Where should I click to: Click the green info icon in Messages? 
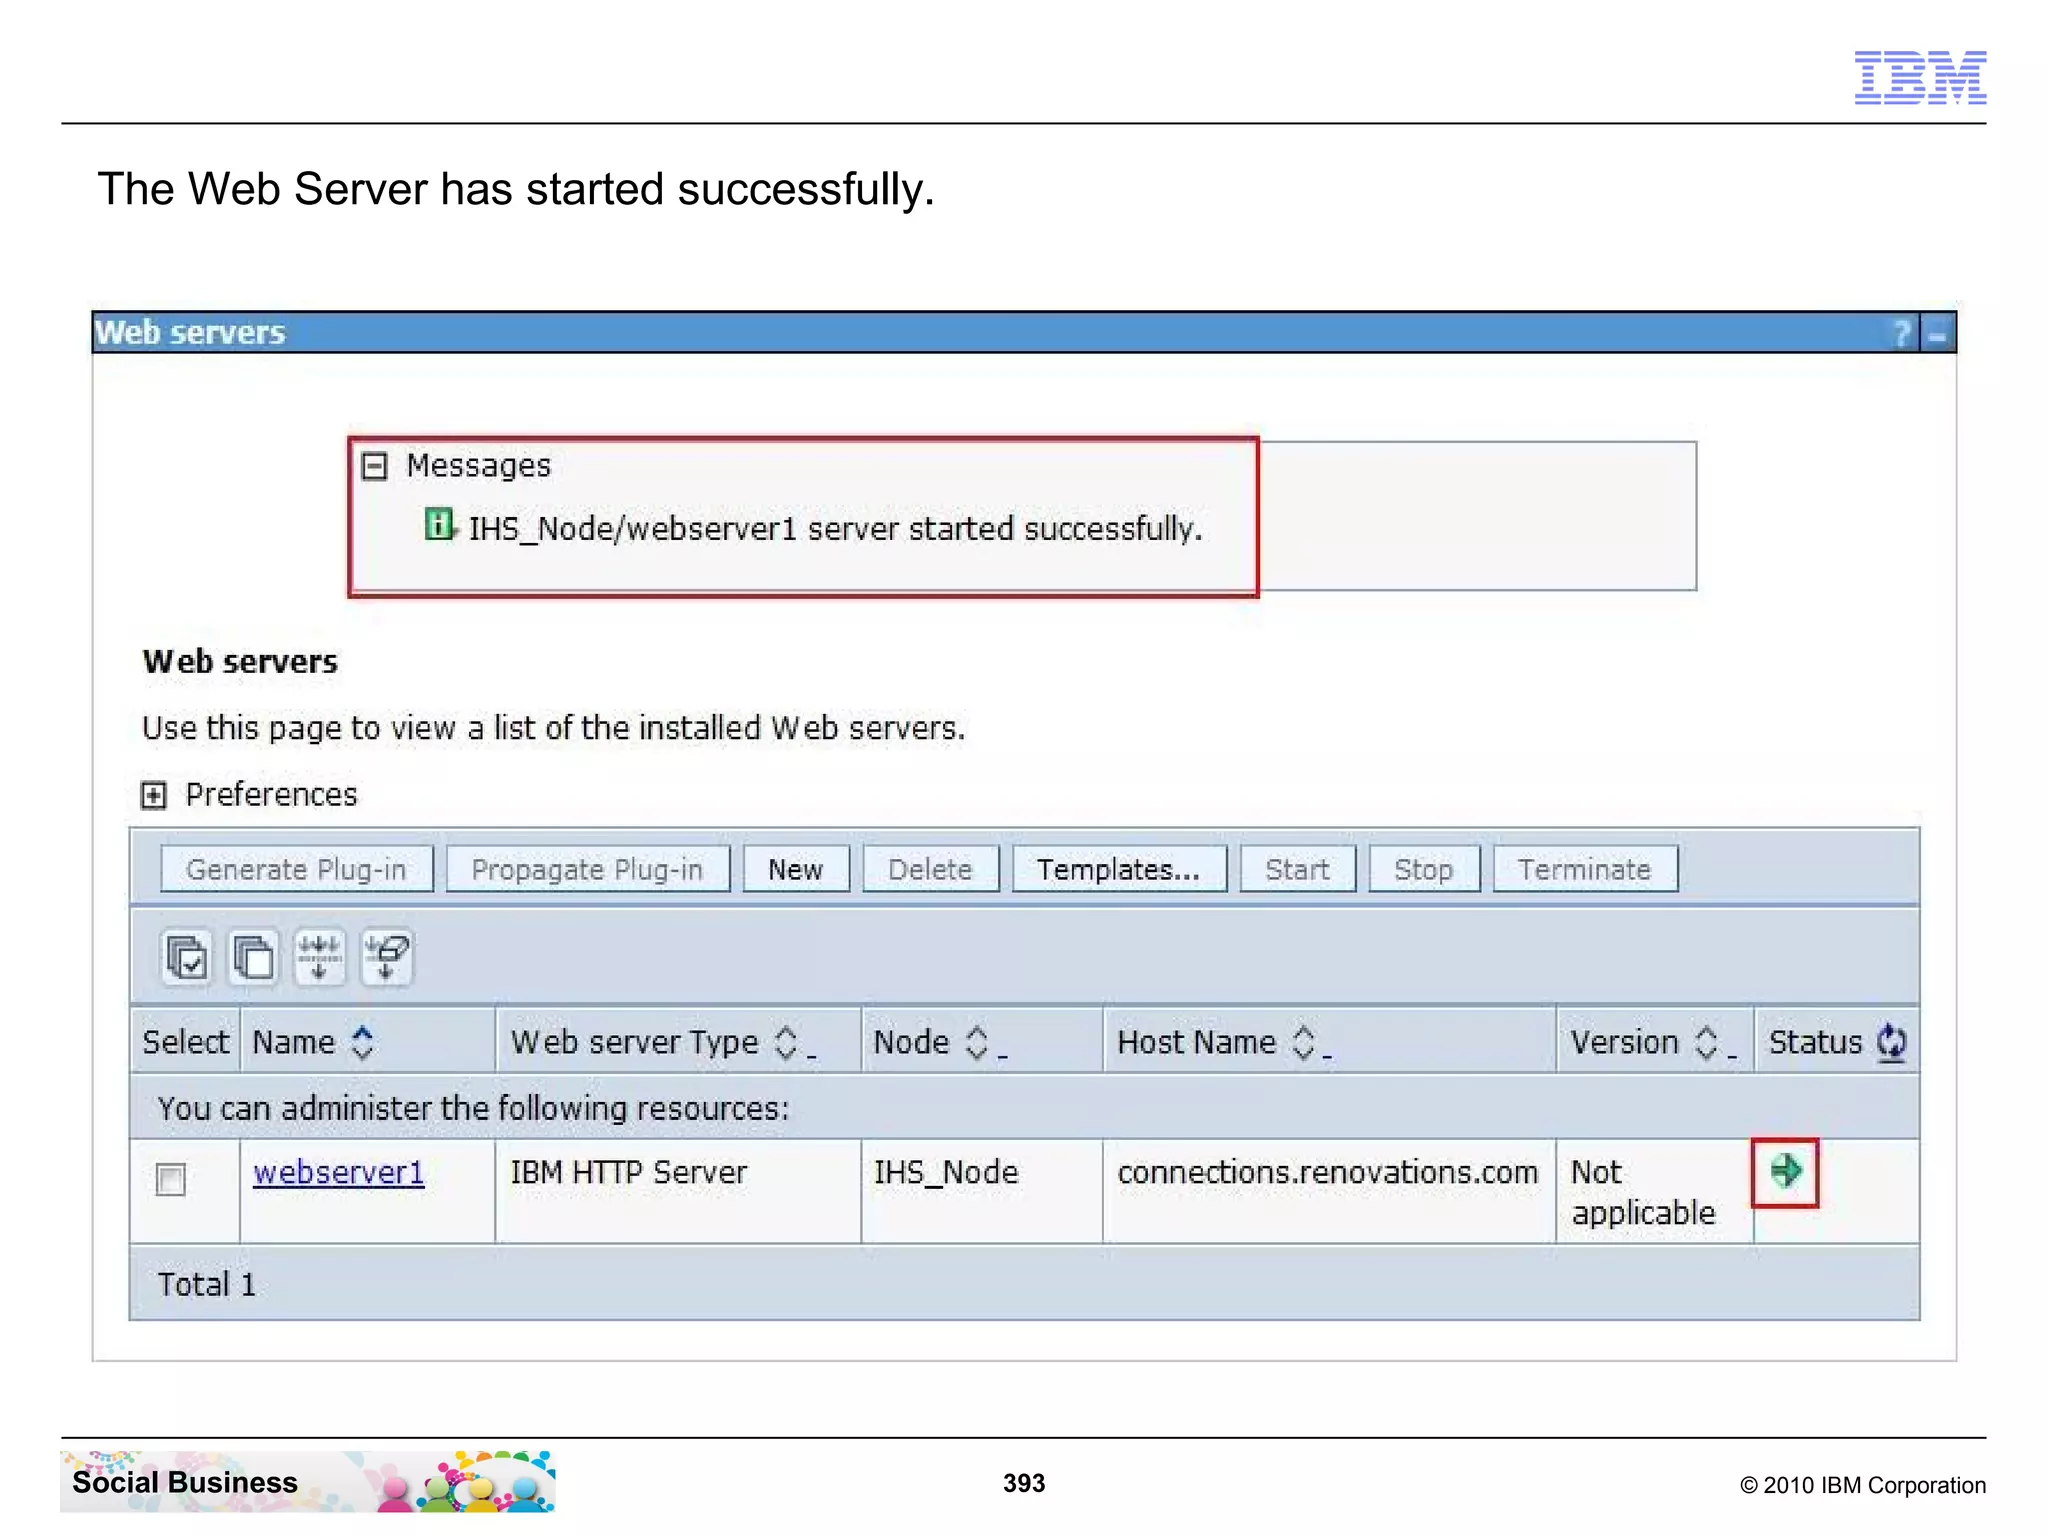[440, 524]
